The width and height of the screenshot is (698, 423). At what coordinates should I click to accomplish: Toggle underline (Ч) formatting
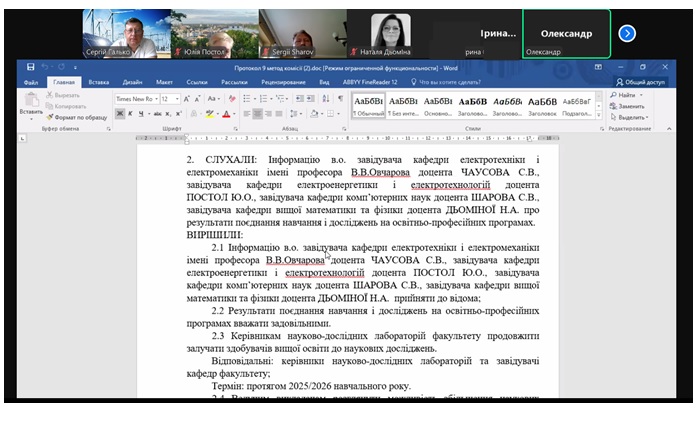(x=141, y=114)
